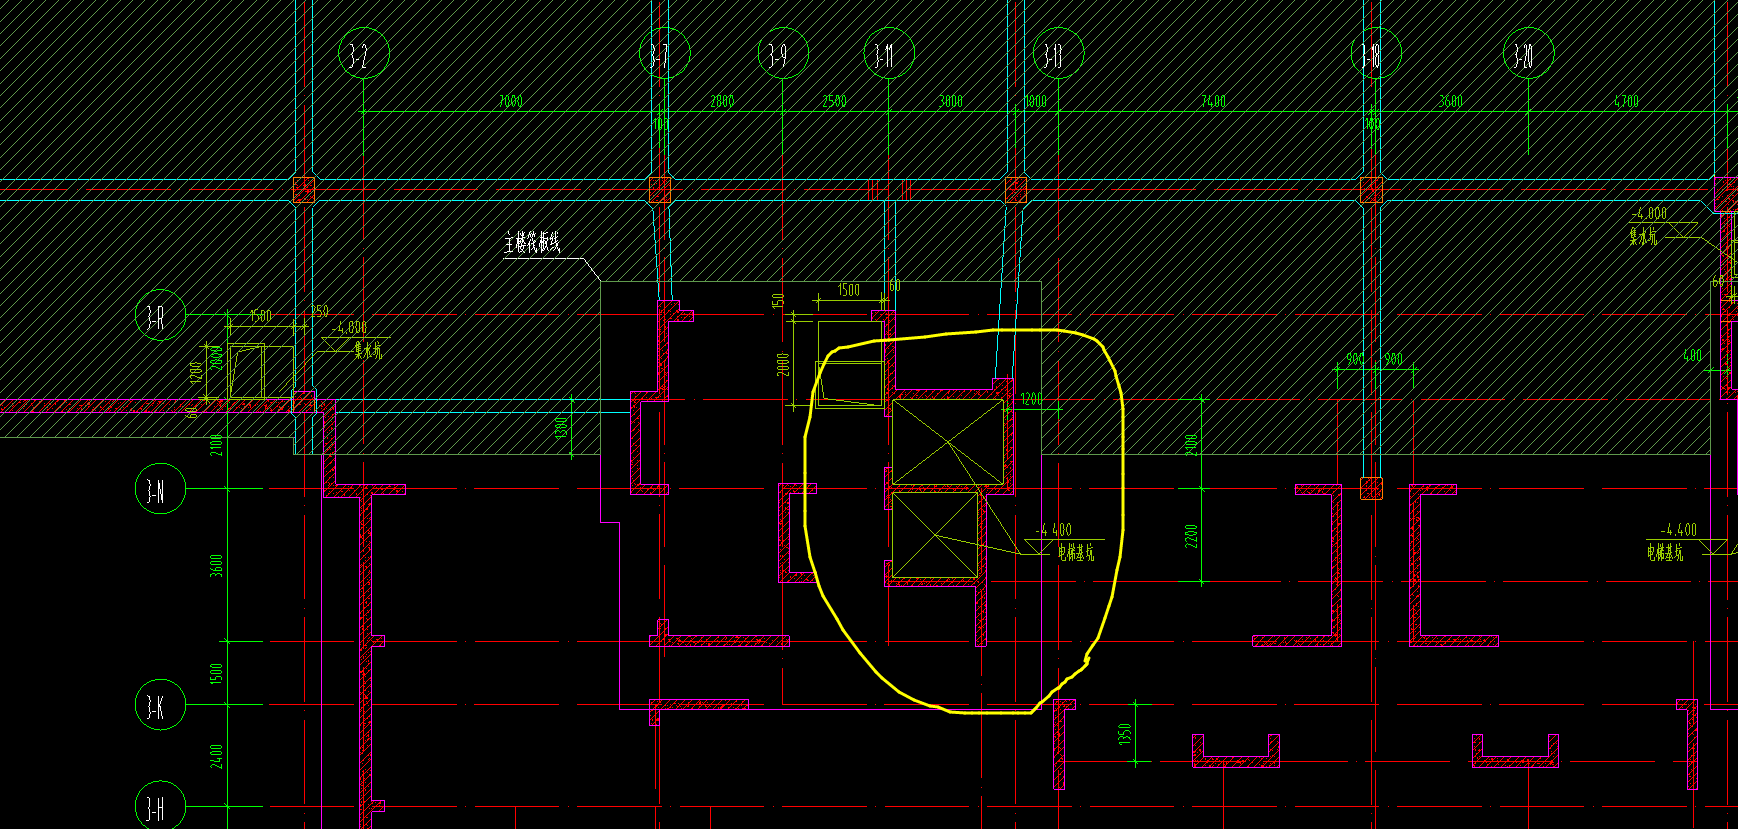Click the 2400 vertical dimension on left
1738x829 pixels.
[x=217, y=756]
